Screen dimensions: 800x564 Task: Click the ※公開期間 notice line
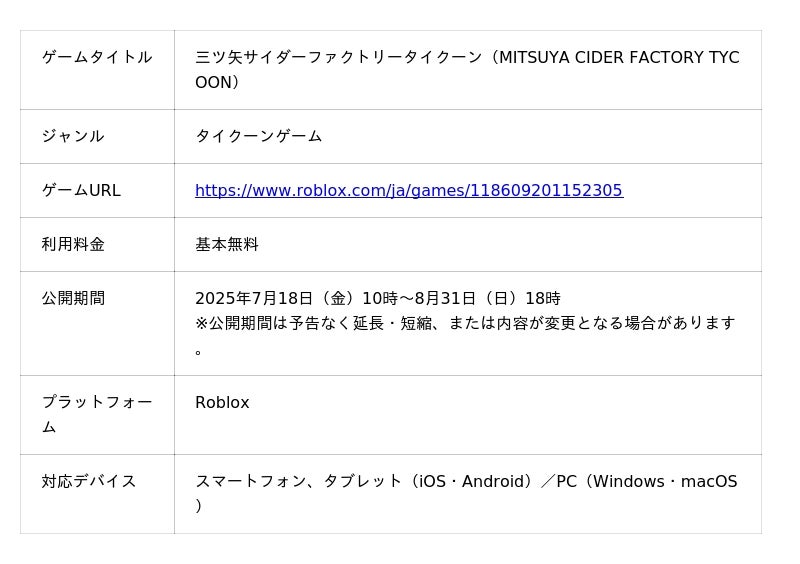[x=465, y=323]
